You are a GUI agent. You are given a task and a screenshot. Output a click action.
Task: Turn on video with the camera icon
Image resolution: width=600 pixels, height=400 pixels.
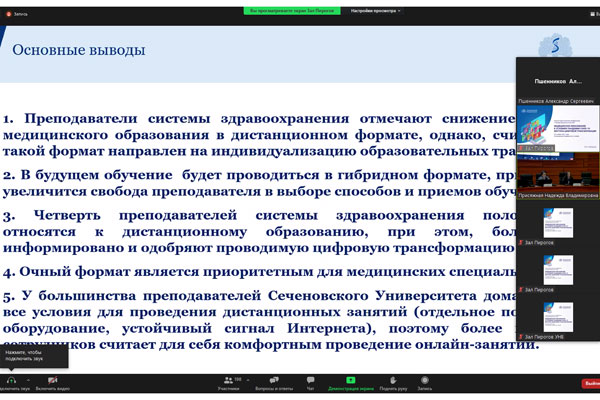point(52,380)
